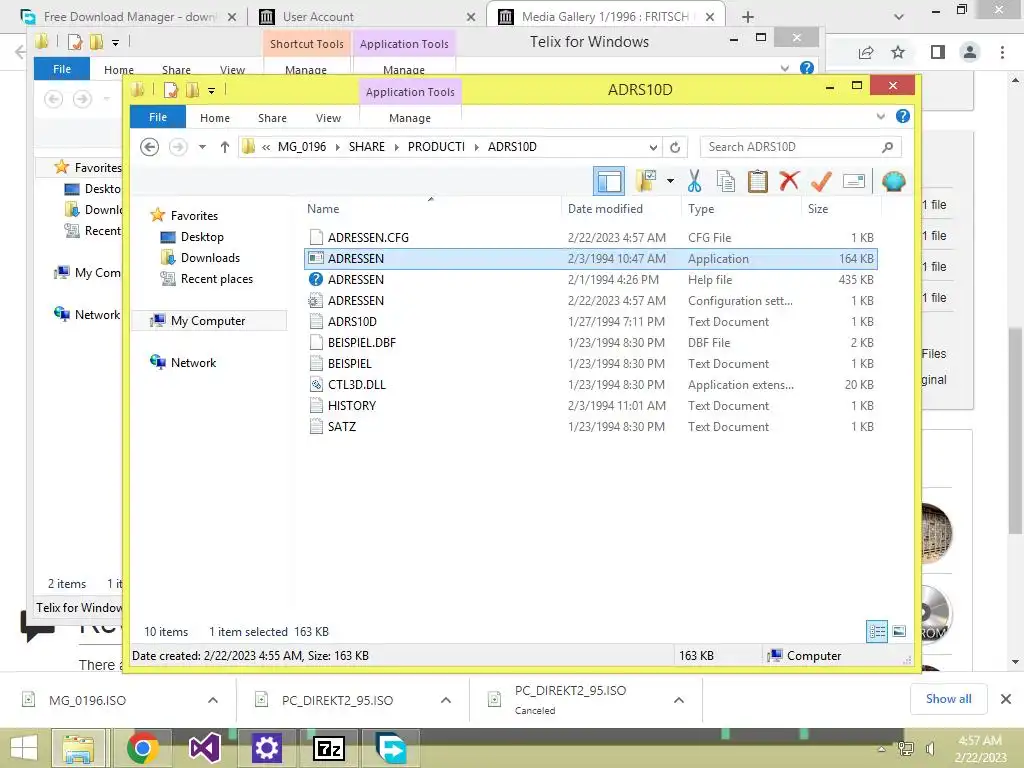The height and width of the screenshot is (768, 1024).
Task: Open the recent locations dropdown arrow
Action: [202, 147]
